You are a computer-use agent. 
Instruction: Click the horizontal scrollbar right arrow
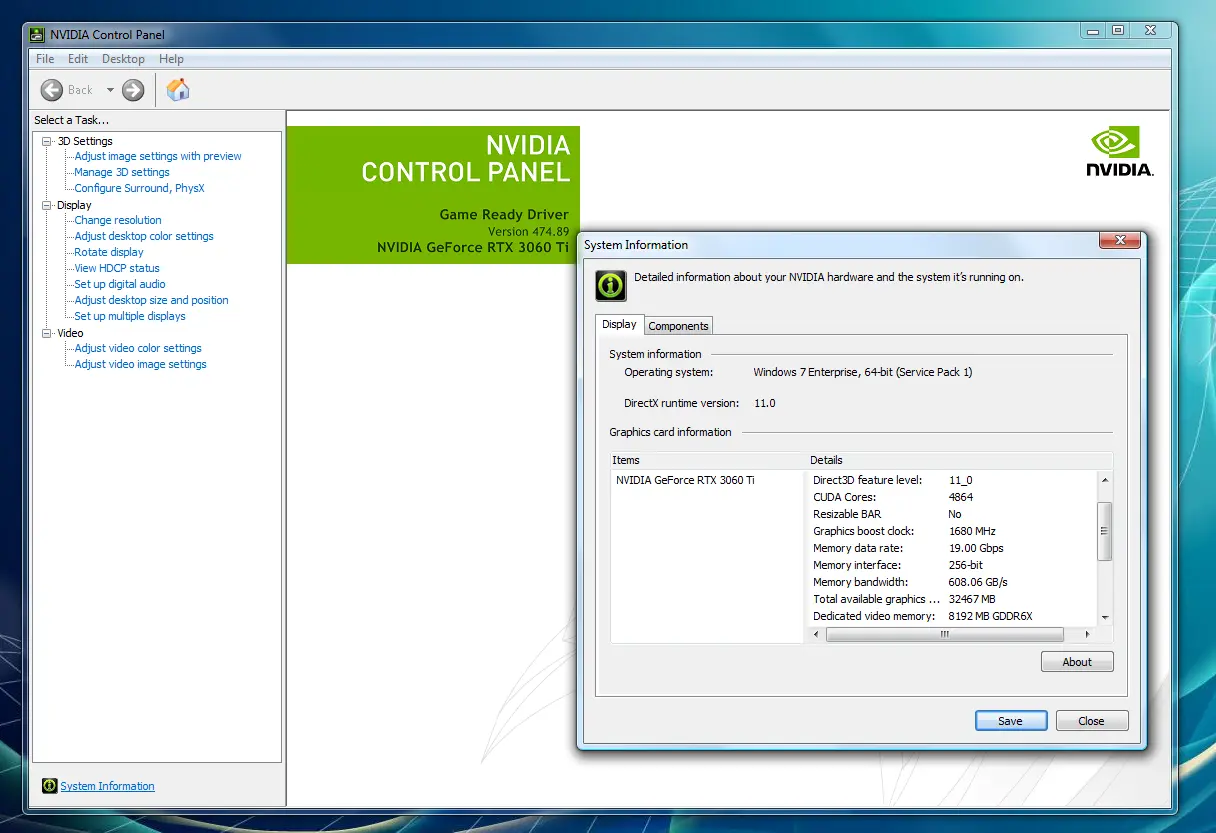pyautogui.click(x=1088, y=635)
